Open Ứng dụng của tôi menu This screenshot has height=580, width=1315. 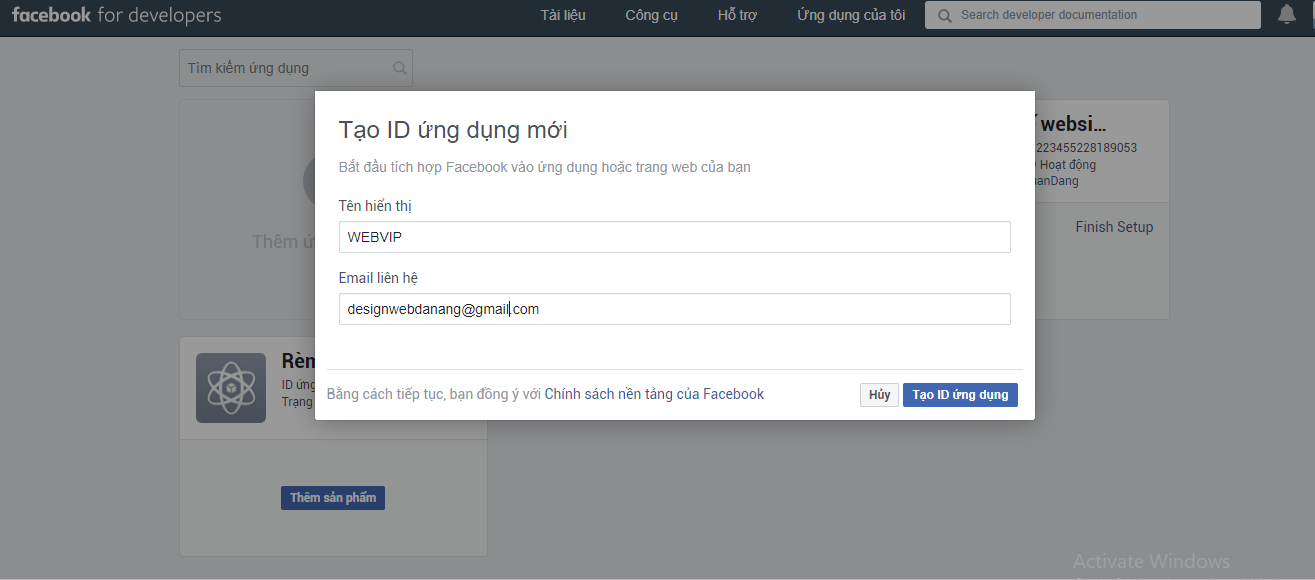pyautogui.click(x=851, y=15)
